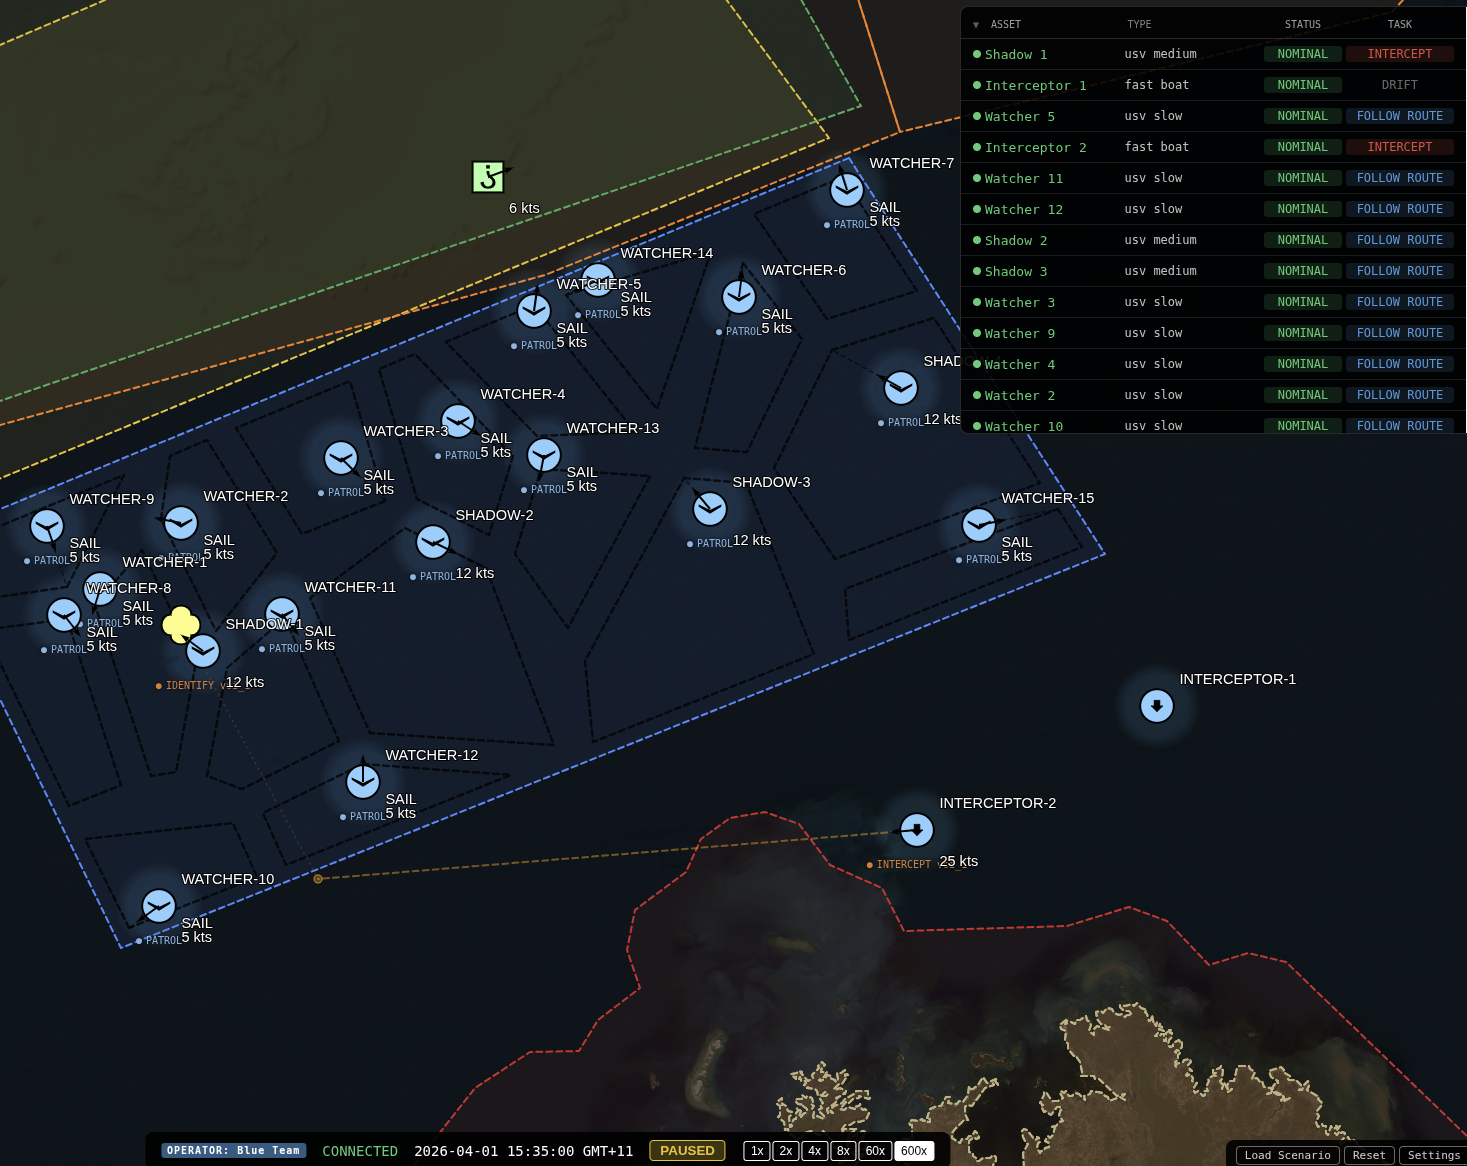The image size is (1467, 1166).
Task: Select the Watcher-9 vessel icon
Action: 47,525
